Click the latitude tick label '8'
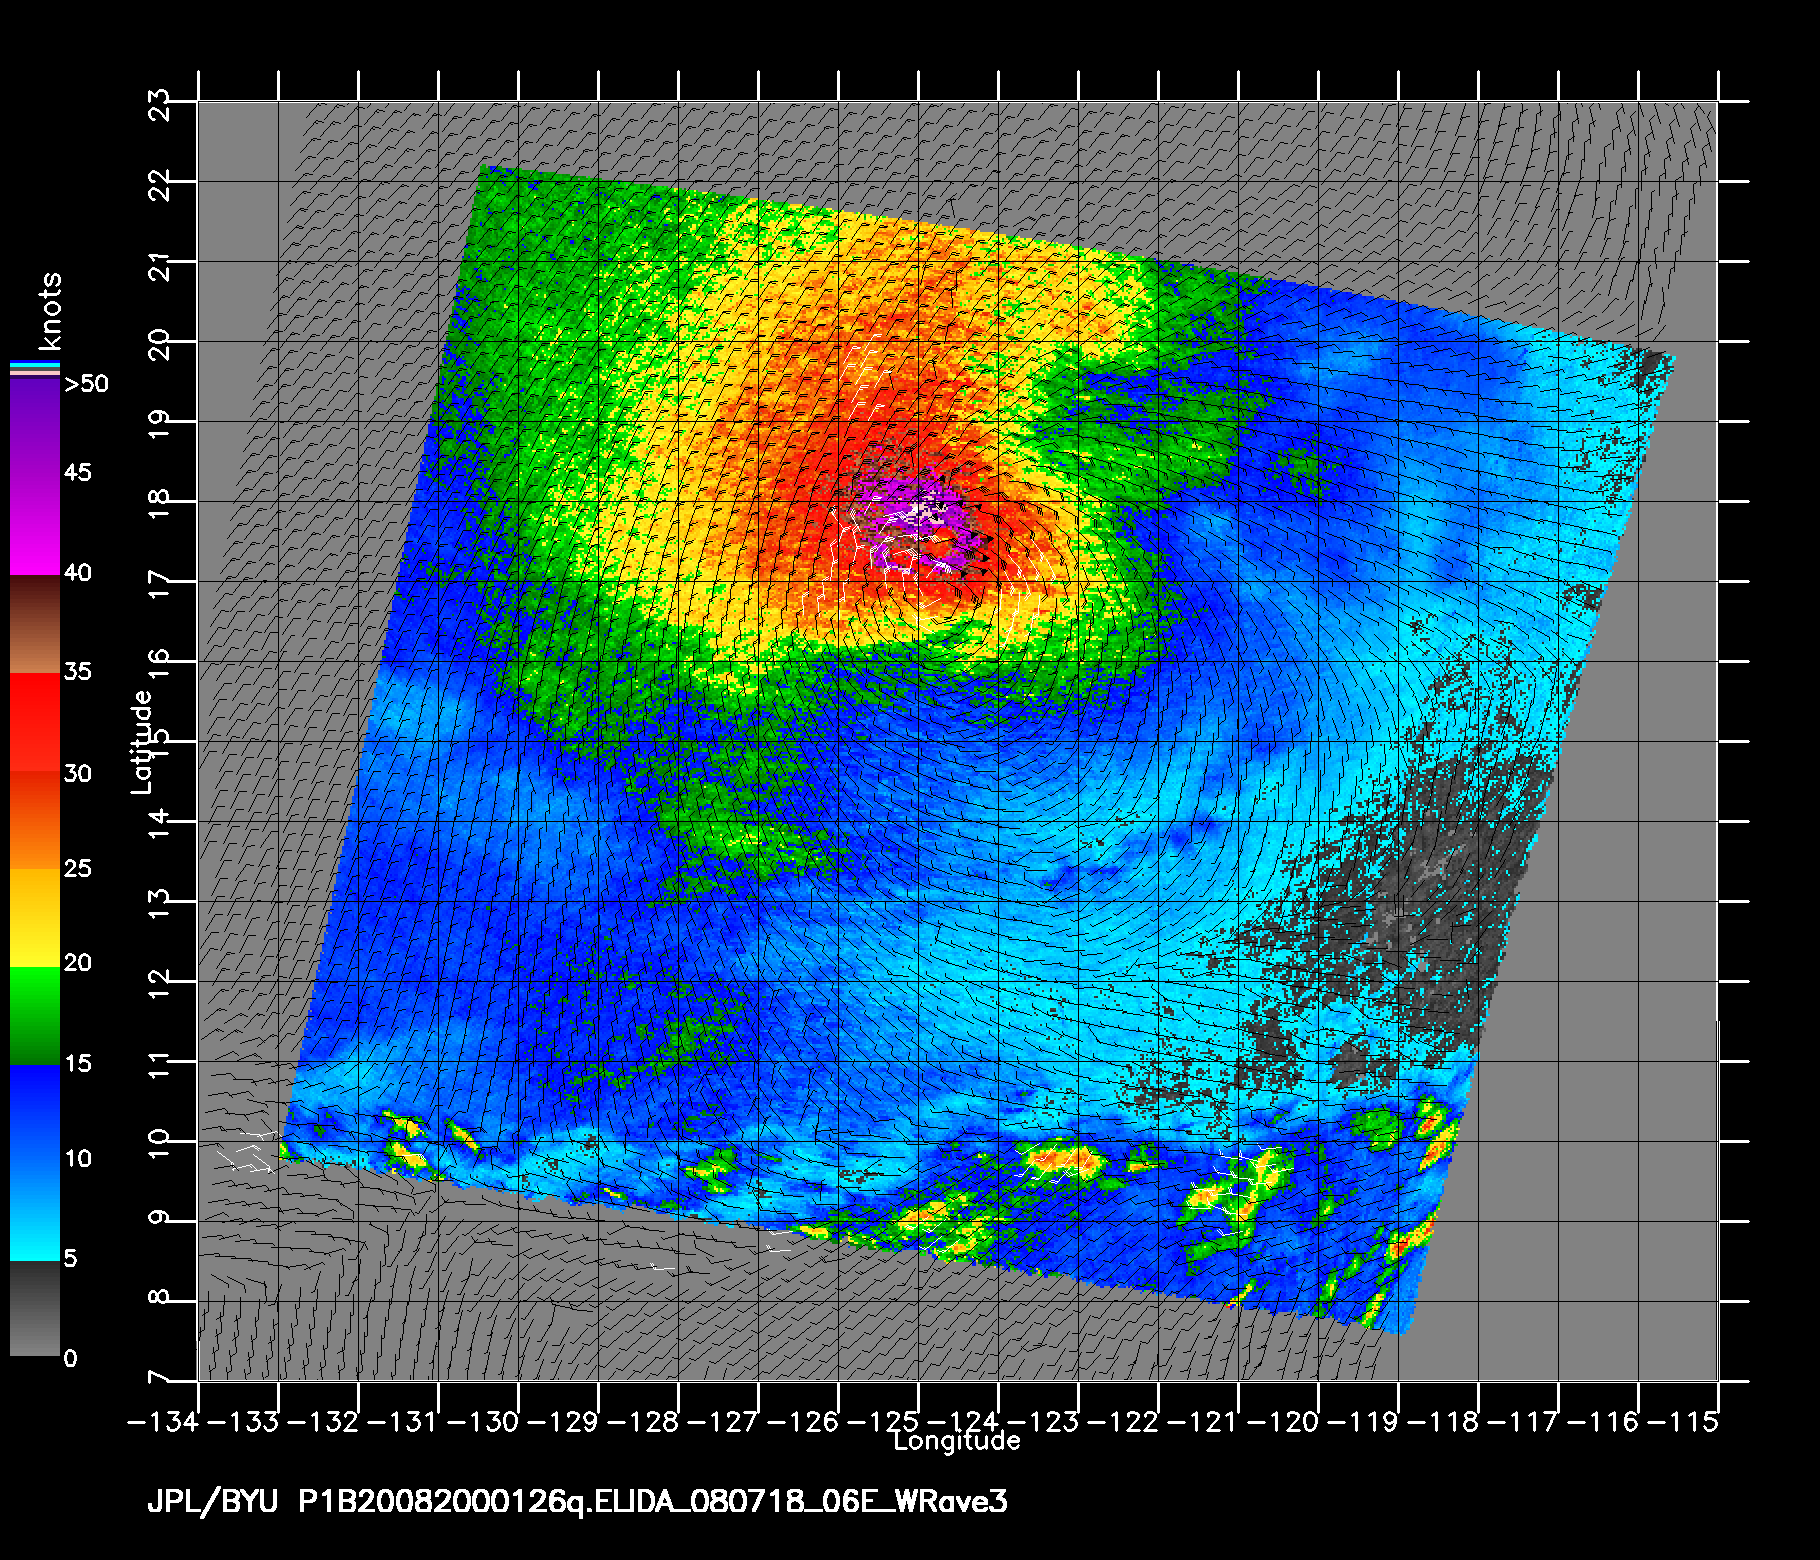The width and height of the screenshot is (1820, 1560). (x=160, y=1297)
